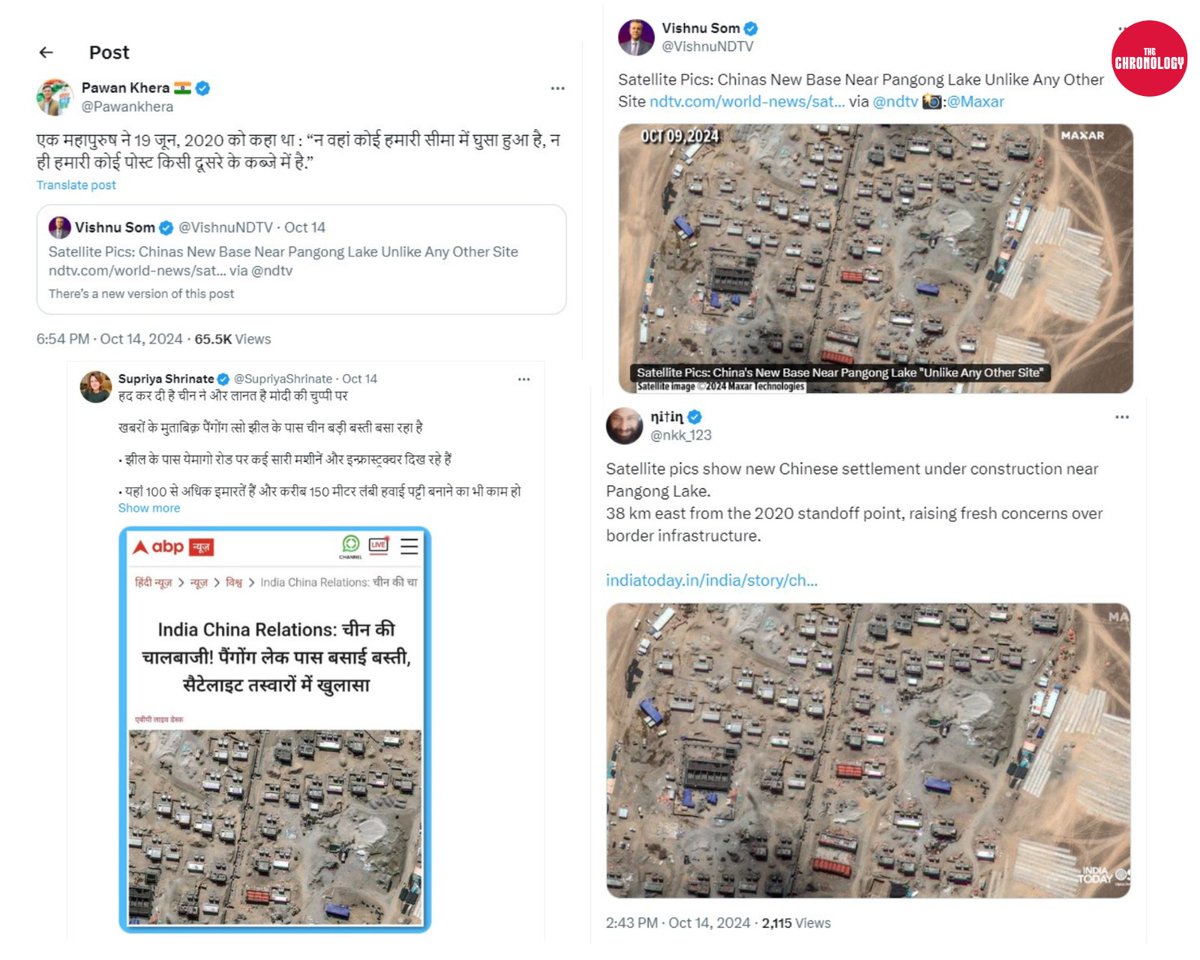
Task: Go back using the arrow next to Post
Action: point(45,52)
